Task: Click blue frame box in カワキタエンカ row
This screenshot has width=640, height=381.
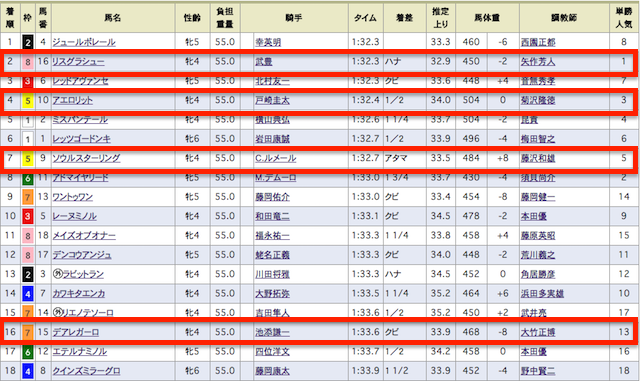Action: (x=27, y=294)
